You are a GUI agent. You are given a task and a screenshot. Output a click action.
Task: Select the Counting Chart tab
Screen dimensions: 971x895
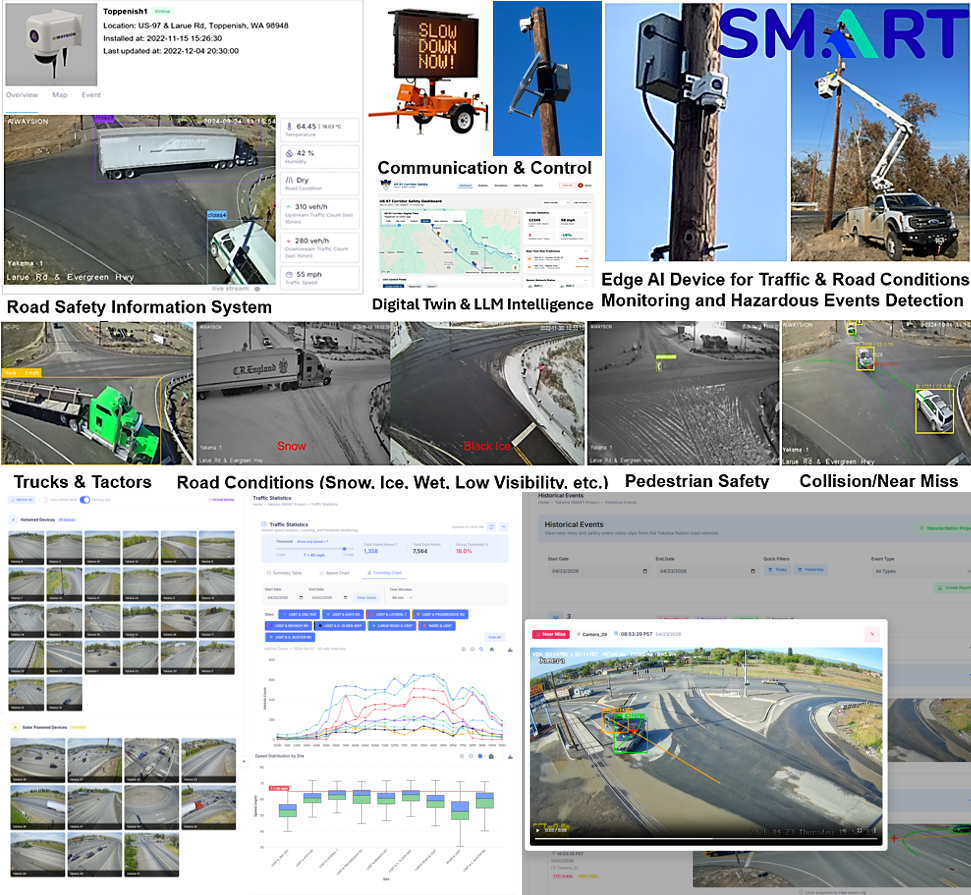(x=385, y=573)
